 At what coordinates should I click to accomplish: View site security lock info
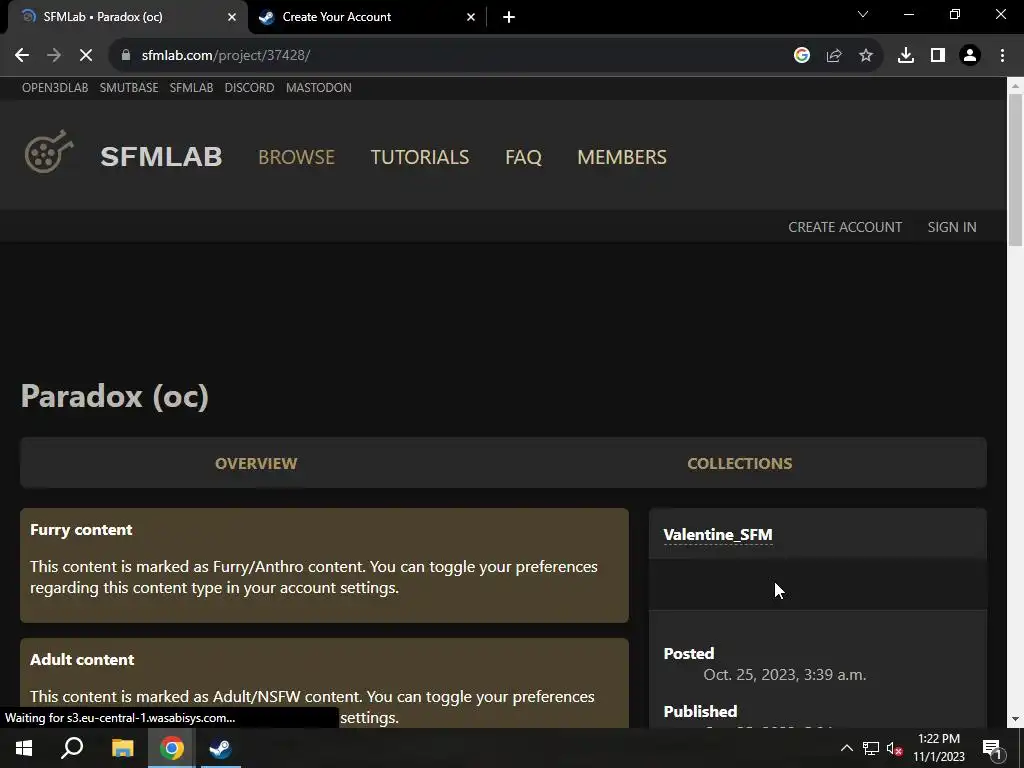pyautogui.click(x=126, y=56)
